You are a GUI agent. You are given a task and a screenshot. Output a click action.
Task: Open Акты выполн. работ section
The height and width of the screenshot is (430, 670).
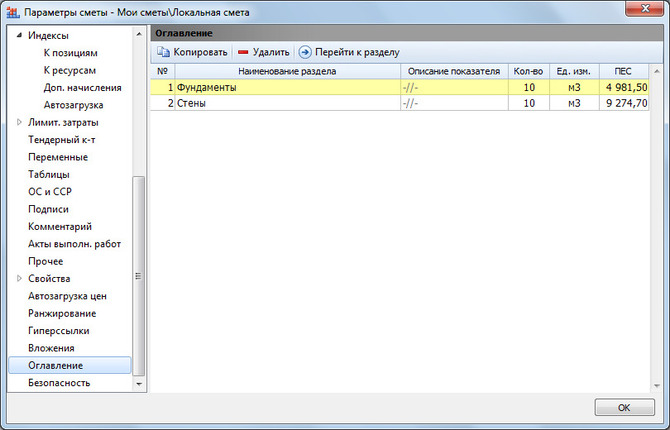coord(74,244)
